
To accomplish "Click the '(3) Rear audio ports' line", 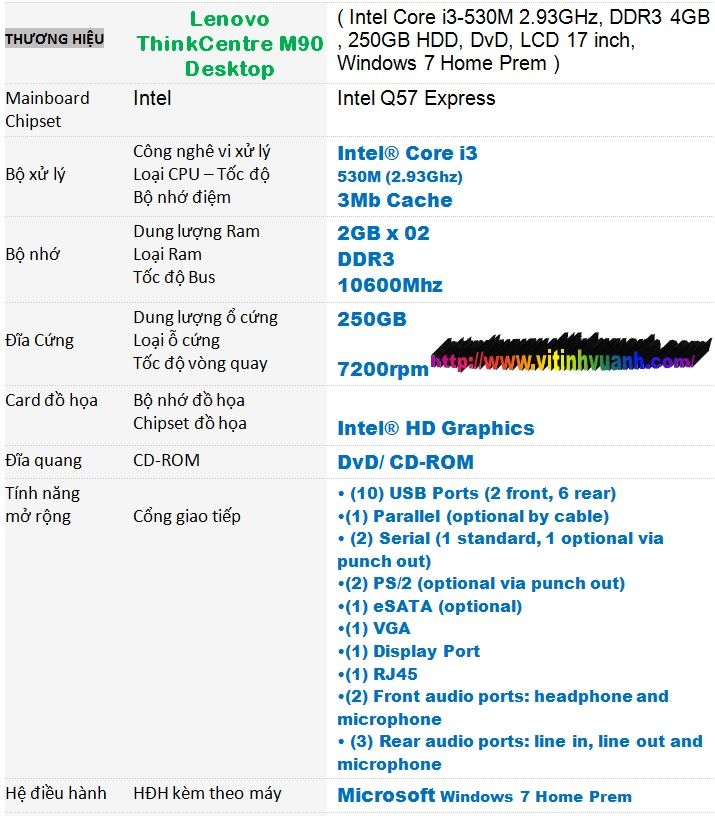I will click(x=520, y=753).
